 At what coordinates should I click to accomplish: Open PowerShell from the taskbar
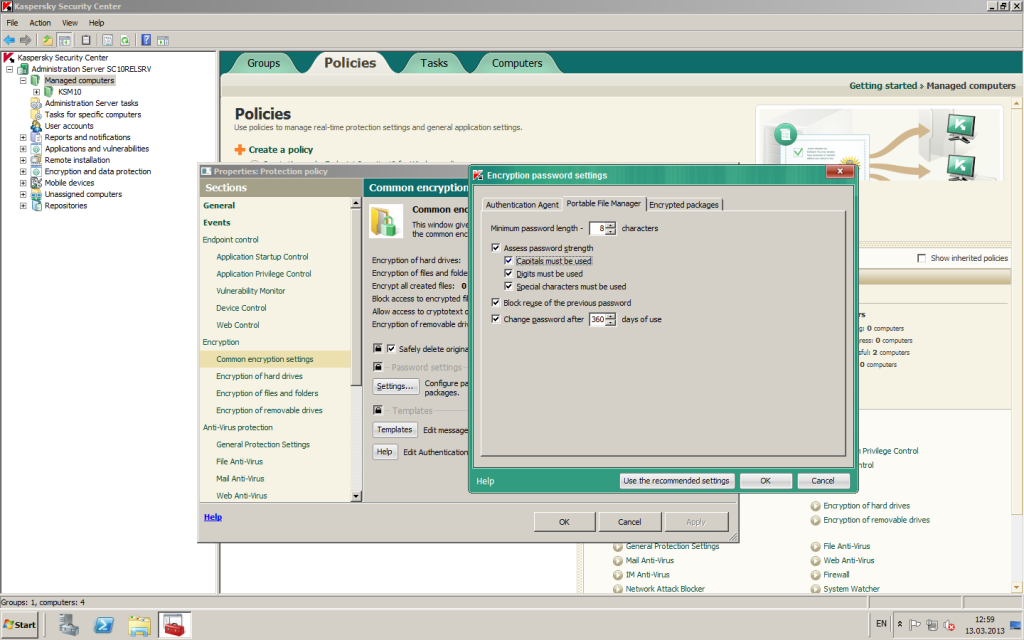pyautogui.click(x=104, y=625)
